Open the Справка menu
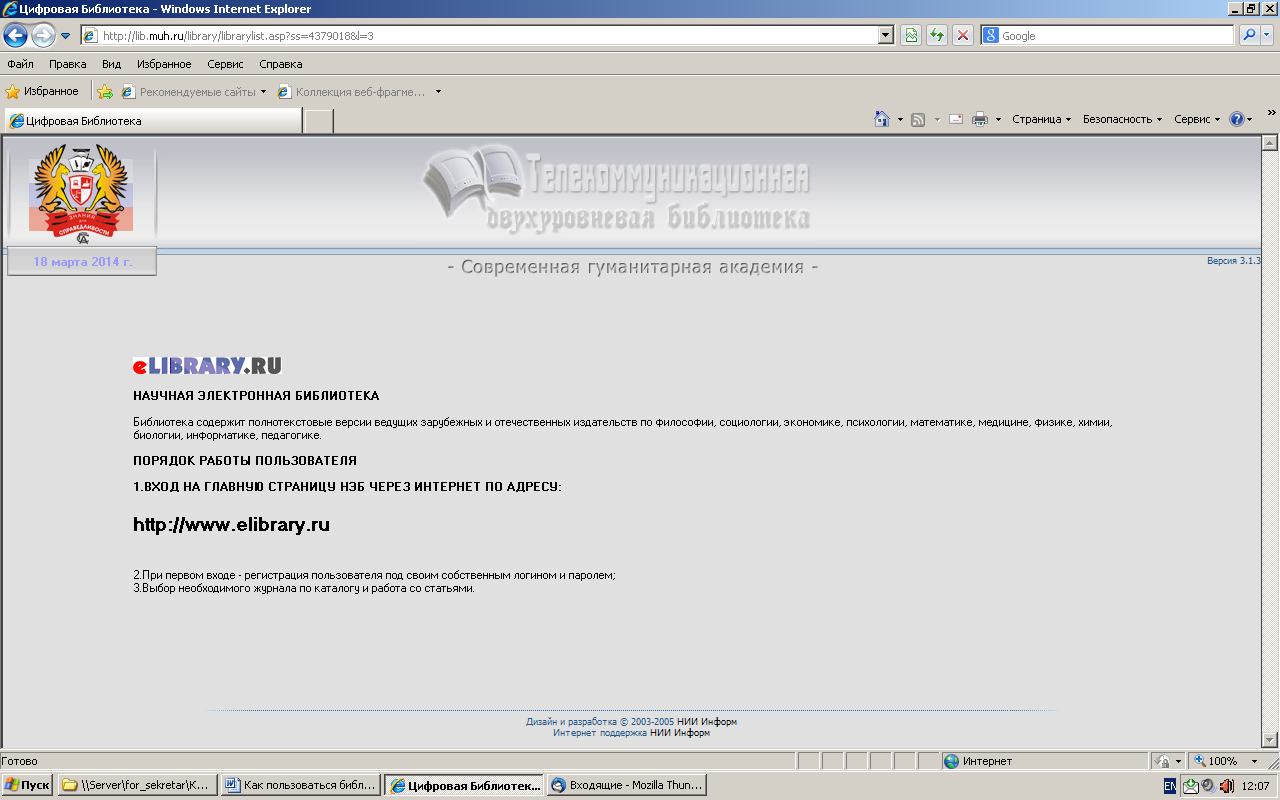Viewport: 1280px width, 800px height. pos(281,64)
